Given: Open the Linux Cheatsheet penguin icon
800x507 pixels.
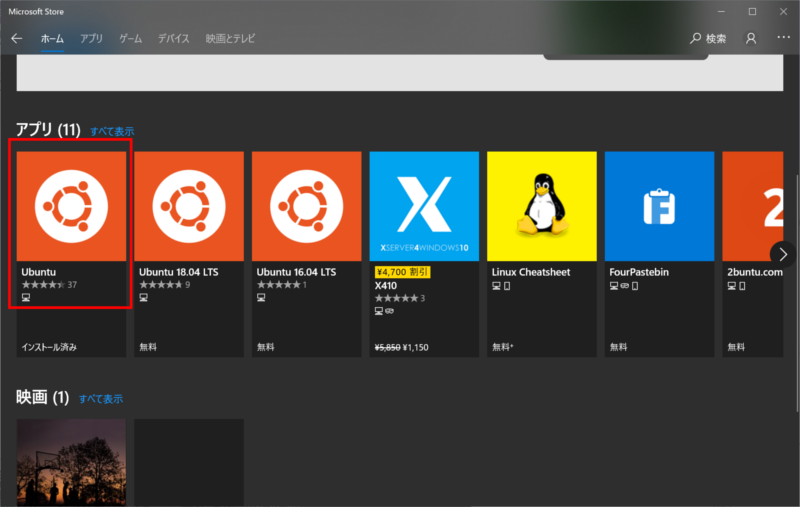Looking at the screenshot, I should pyautogui.click(x=541, y=206).
